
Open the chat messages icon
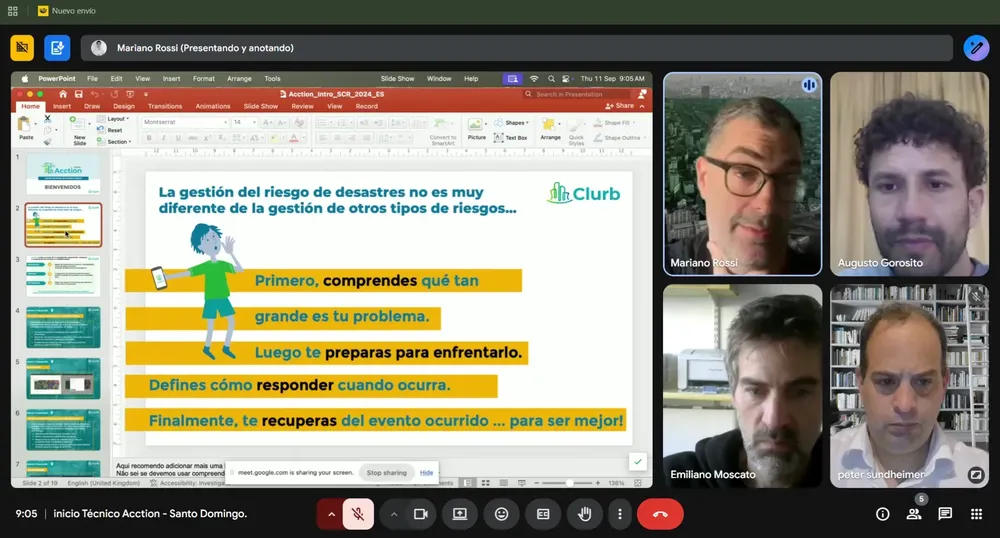pyautogui.click(x=945, y=514)
